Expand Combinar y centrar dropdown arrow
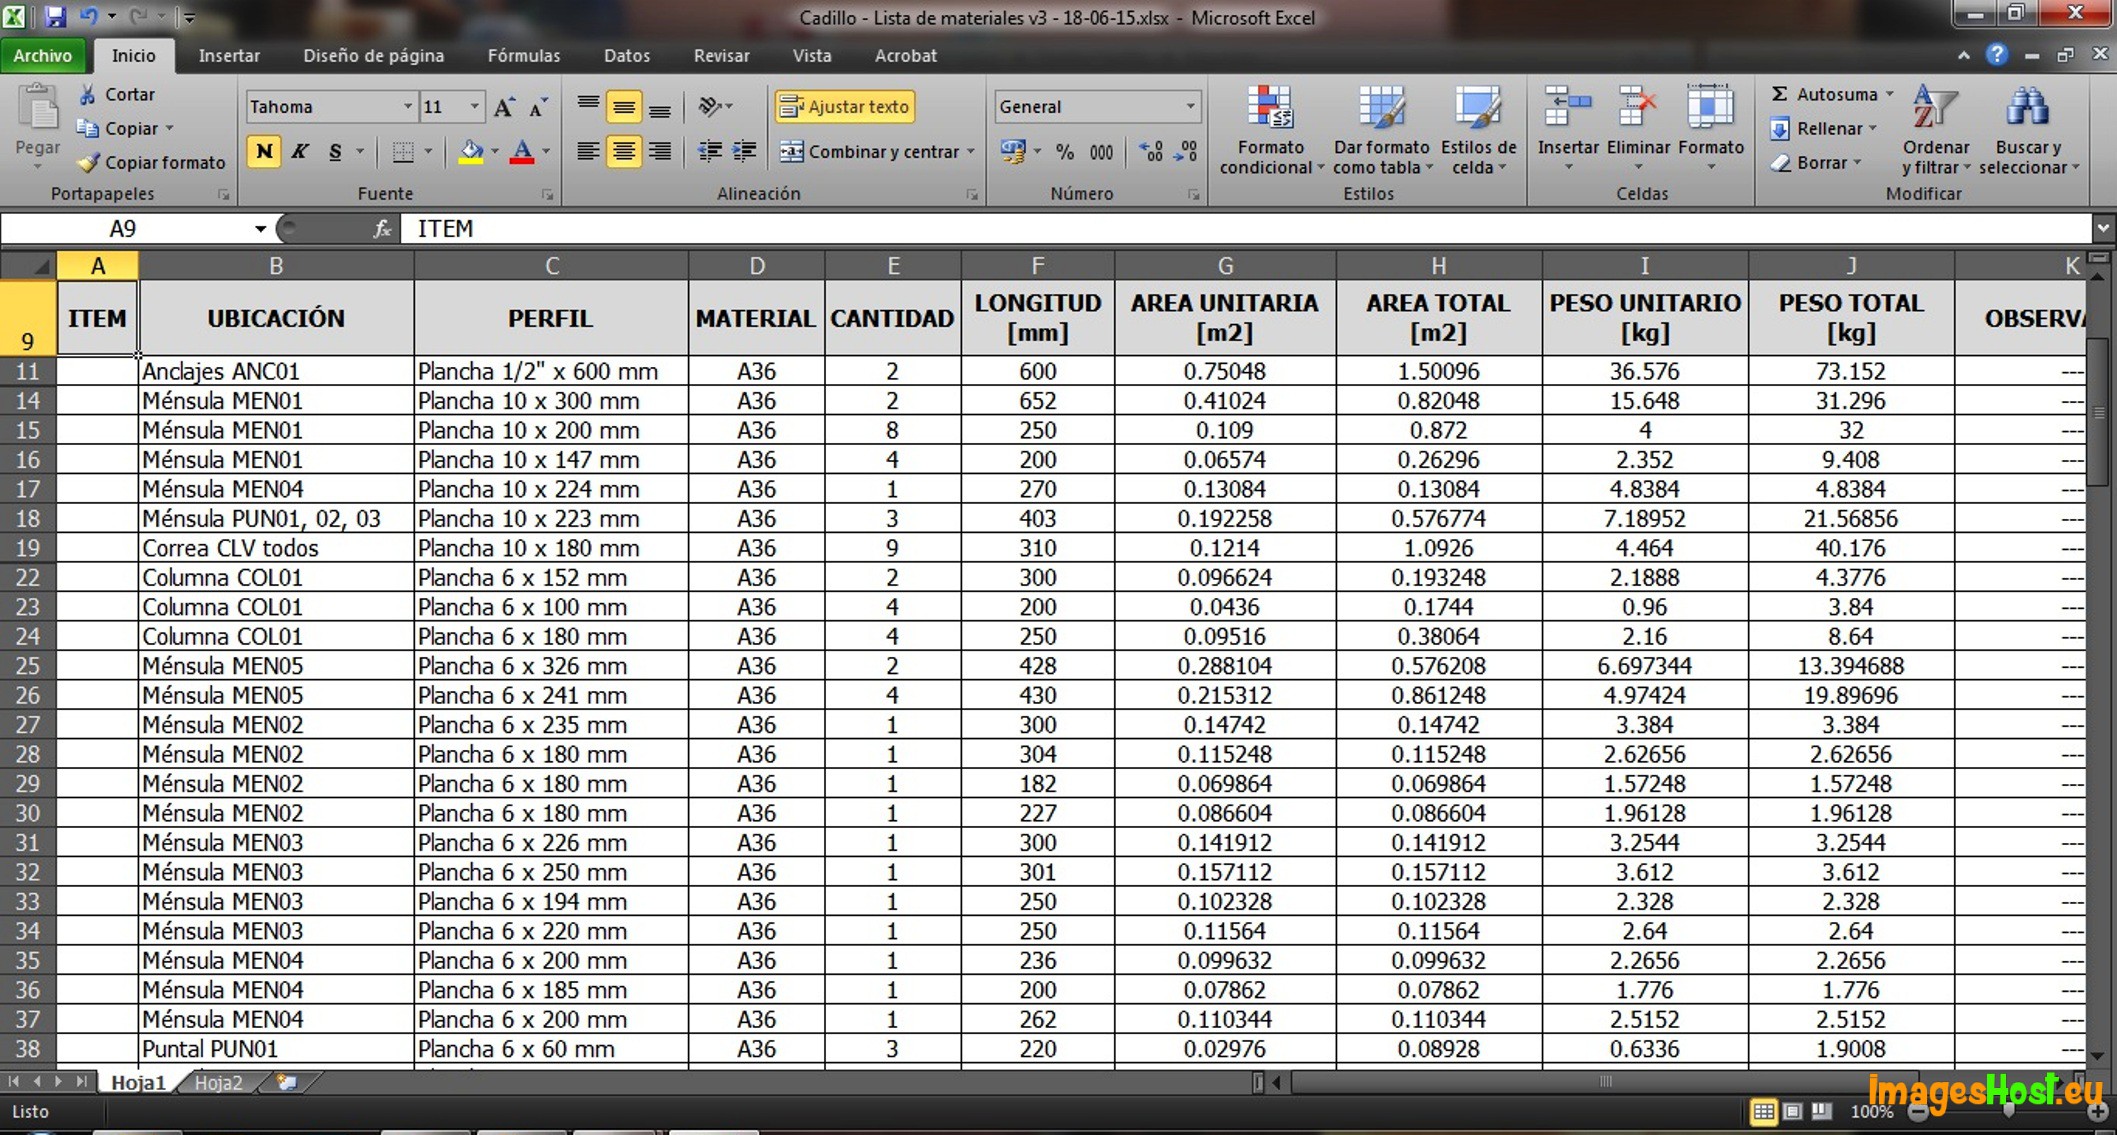 (x=971, y=152)
